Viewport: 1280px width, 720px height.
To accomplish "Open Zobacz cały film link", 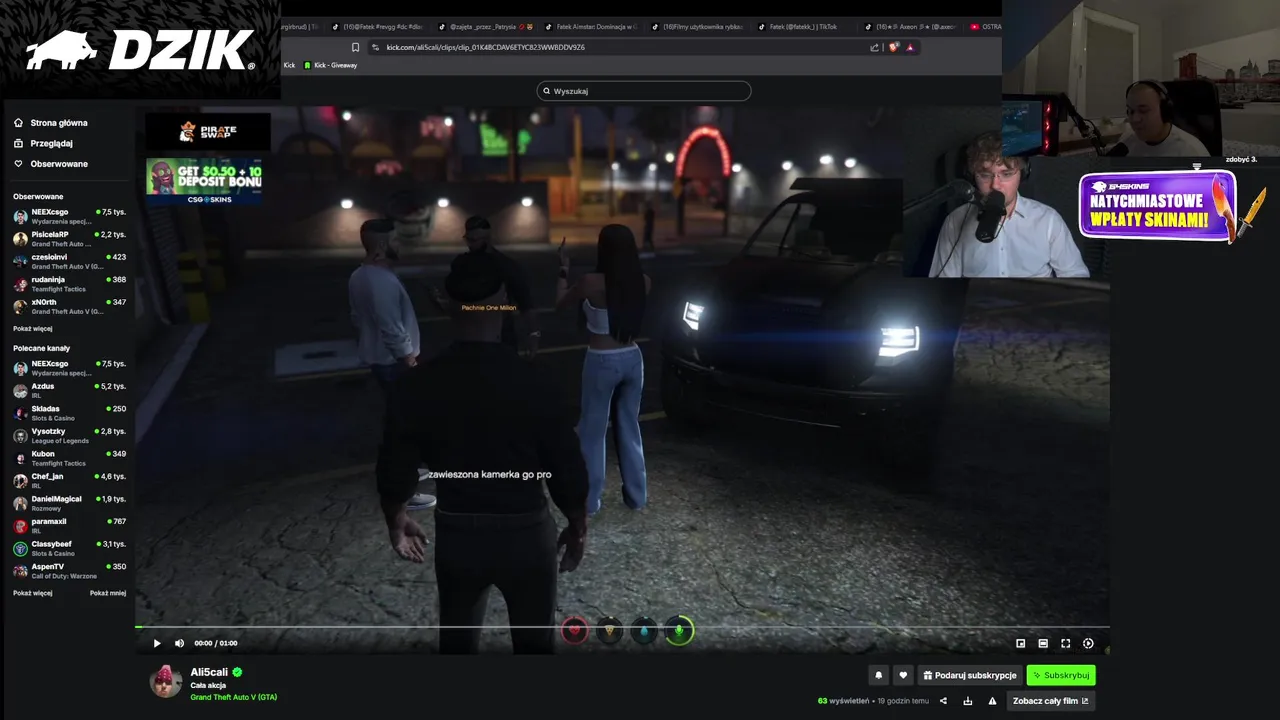I will click(x=1050, y=701).
